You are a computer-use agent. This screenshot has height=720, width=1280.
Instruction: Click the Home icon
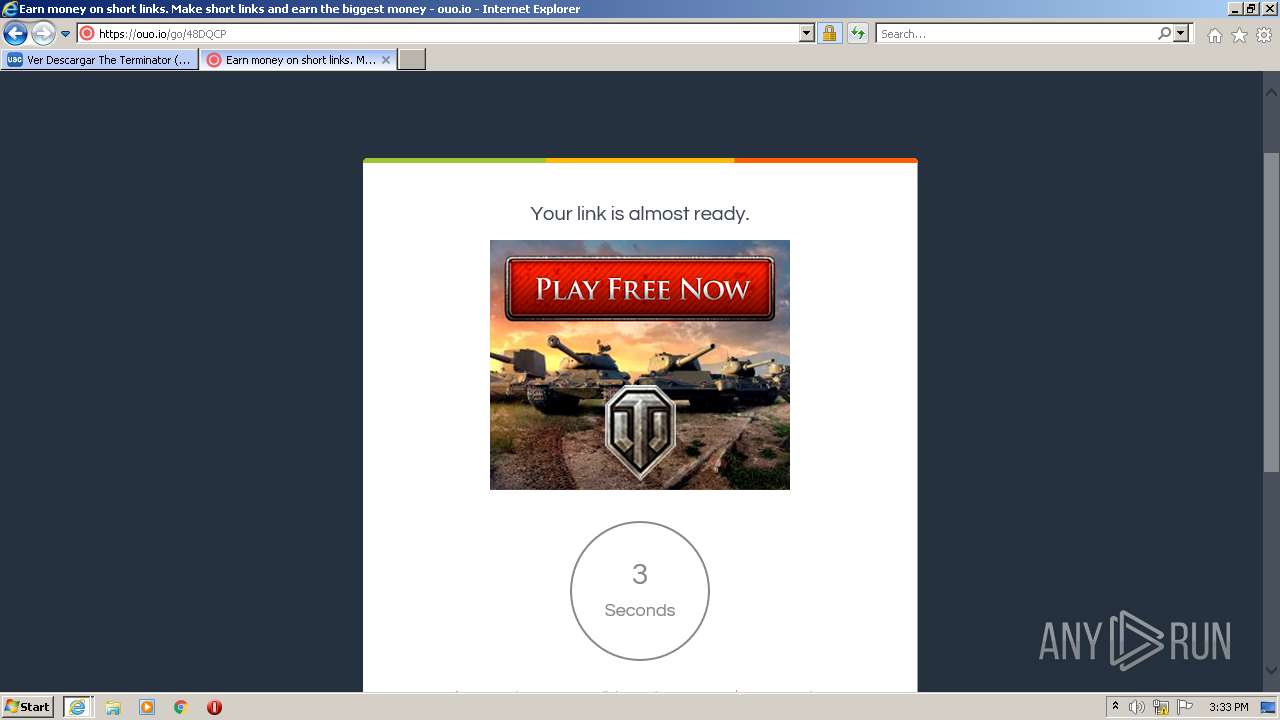tap(1214, 35)
